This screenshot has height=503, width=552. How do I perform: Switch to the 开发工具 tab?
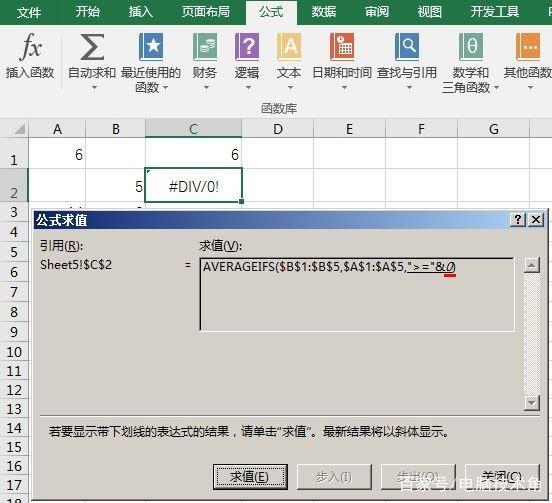point(494,12)
